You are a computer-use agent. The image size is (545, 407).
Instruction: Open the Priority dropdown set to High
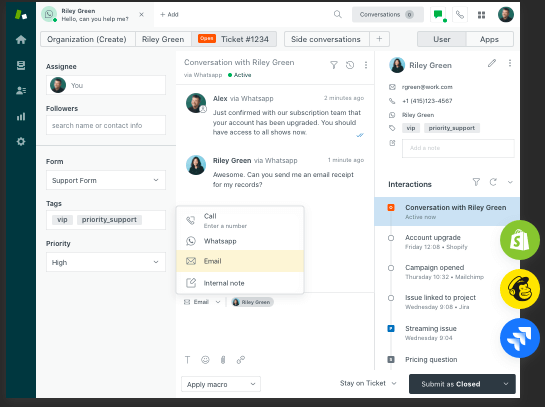pyautogui.click(x=106, y=262)
